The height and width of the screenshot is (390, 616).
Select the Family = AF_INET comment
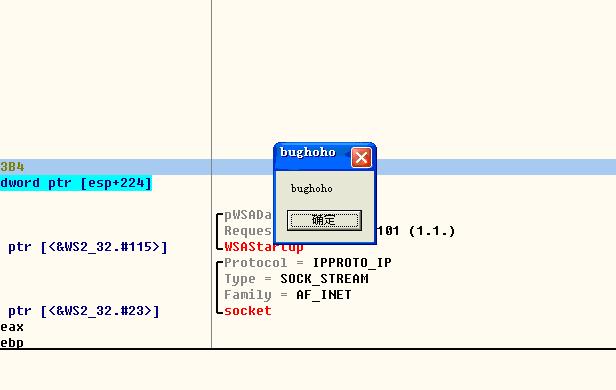tap(288, 295)
